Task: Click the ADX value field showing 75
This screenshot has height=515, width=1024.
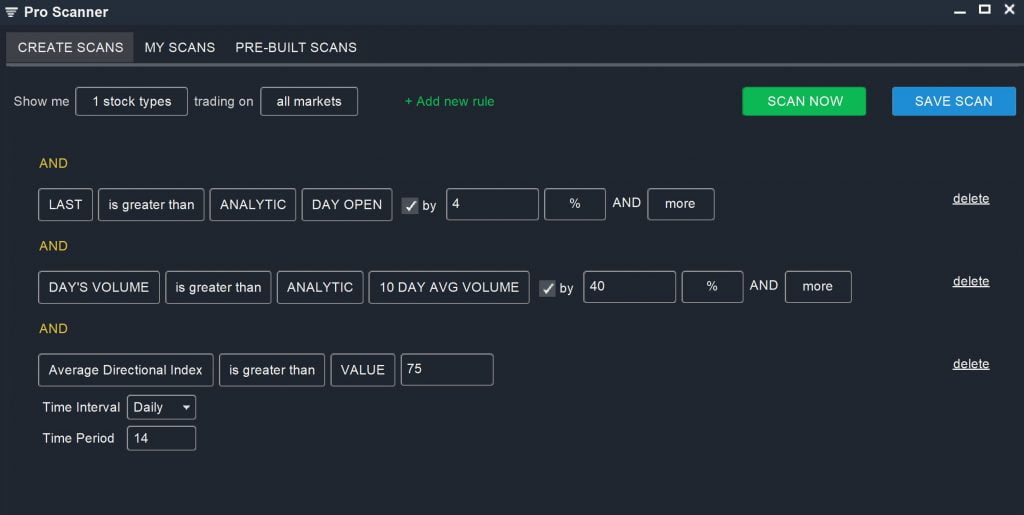Action: [x=446, y=369]
